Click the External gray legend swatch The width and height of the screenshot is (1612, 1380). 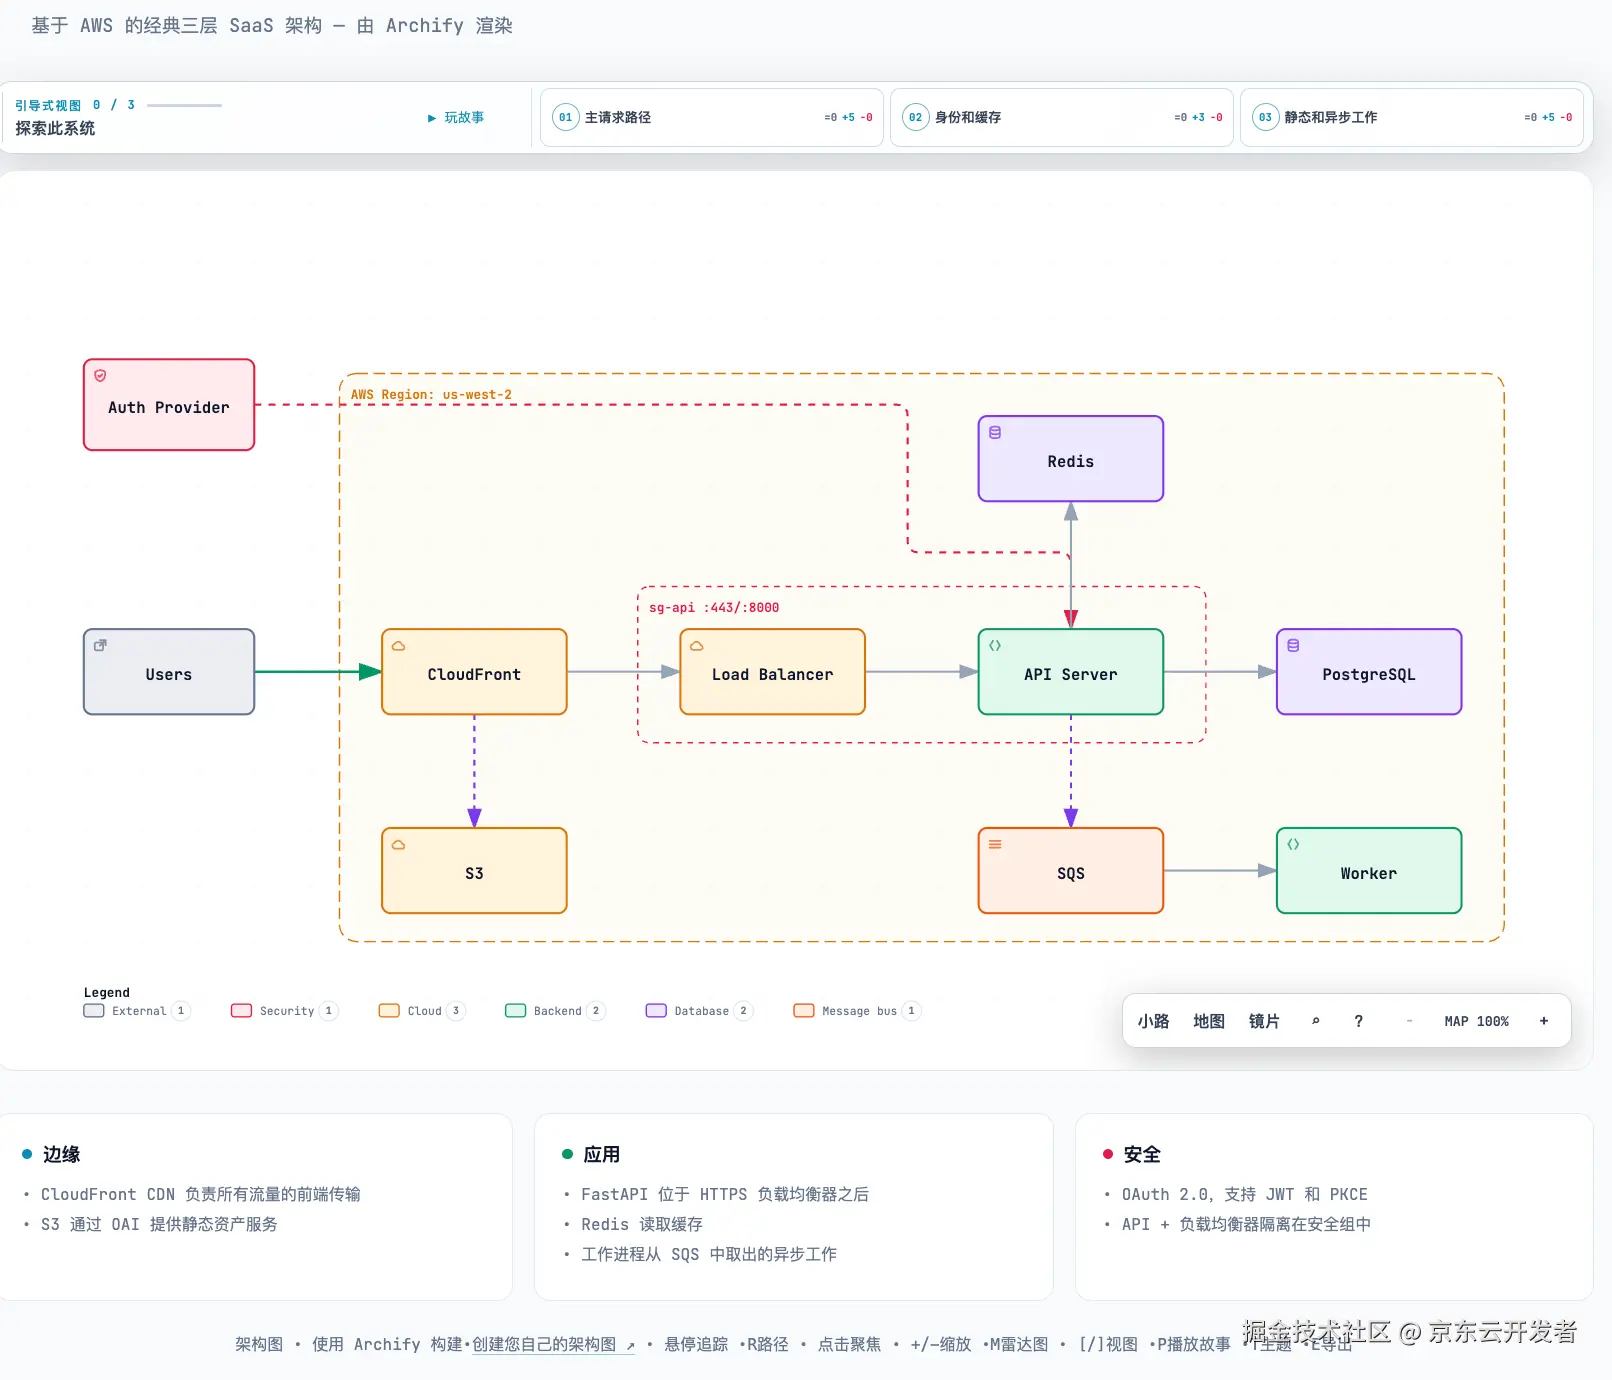point(94,1011)
